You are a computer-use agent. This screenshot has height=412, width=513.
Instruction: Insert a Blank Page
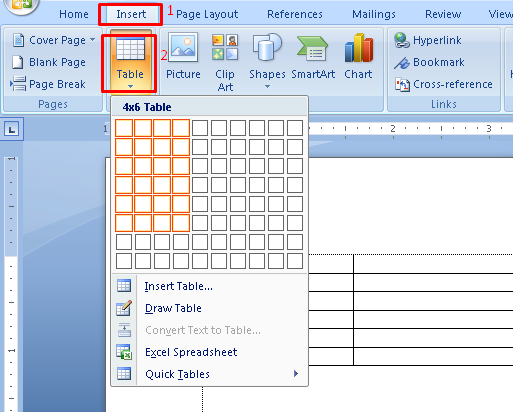tap(49, 62)
